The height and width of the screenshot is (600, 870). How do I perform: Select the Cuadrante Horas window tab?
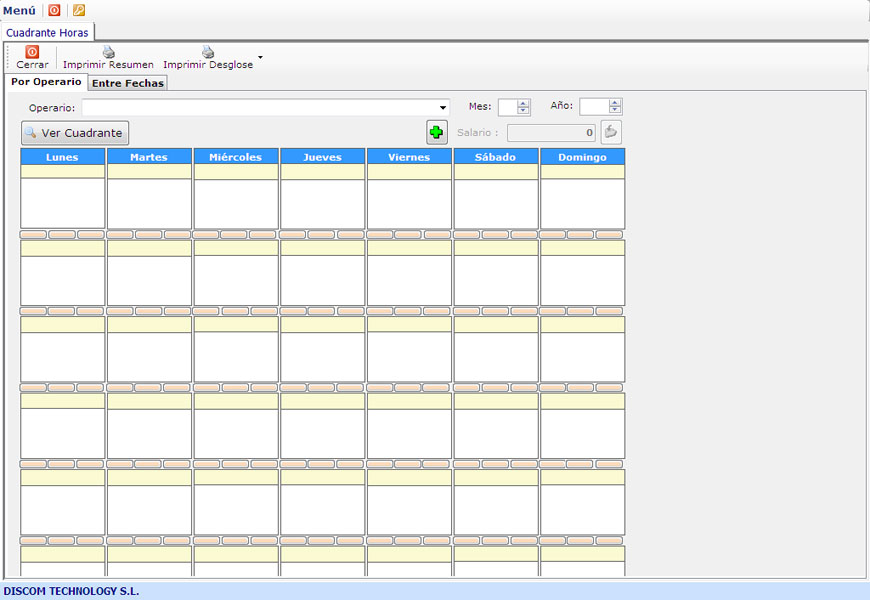47,32
